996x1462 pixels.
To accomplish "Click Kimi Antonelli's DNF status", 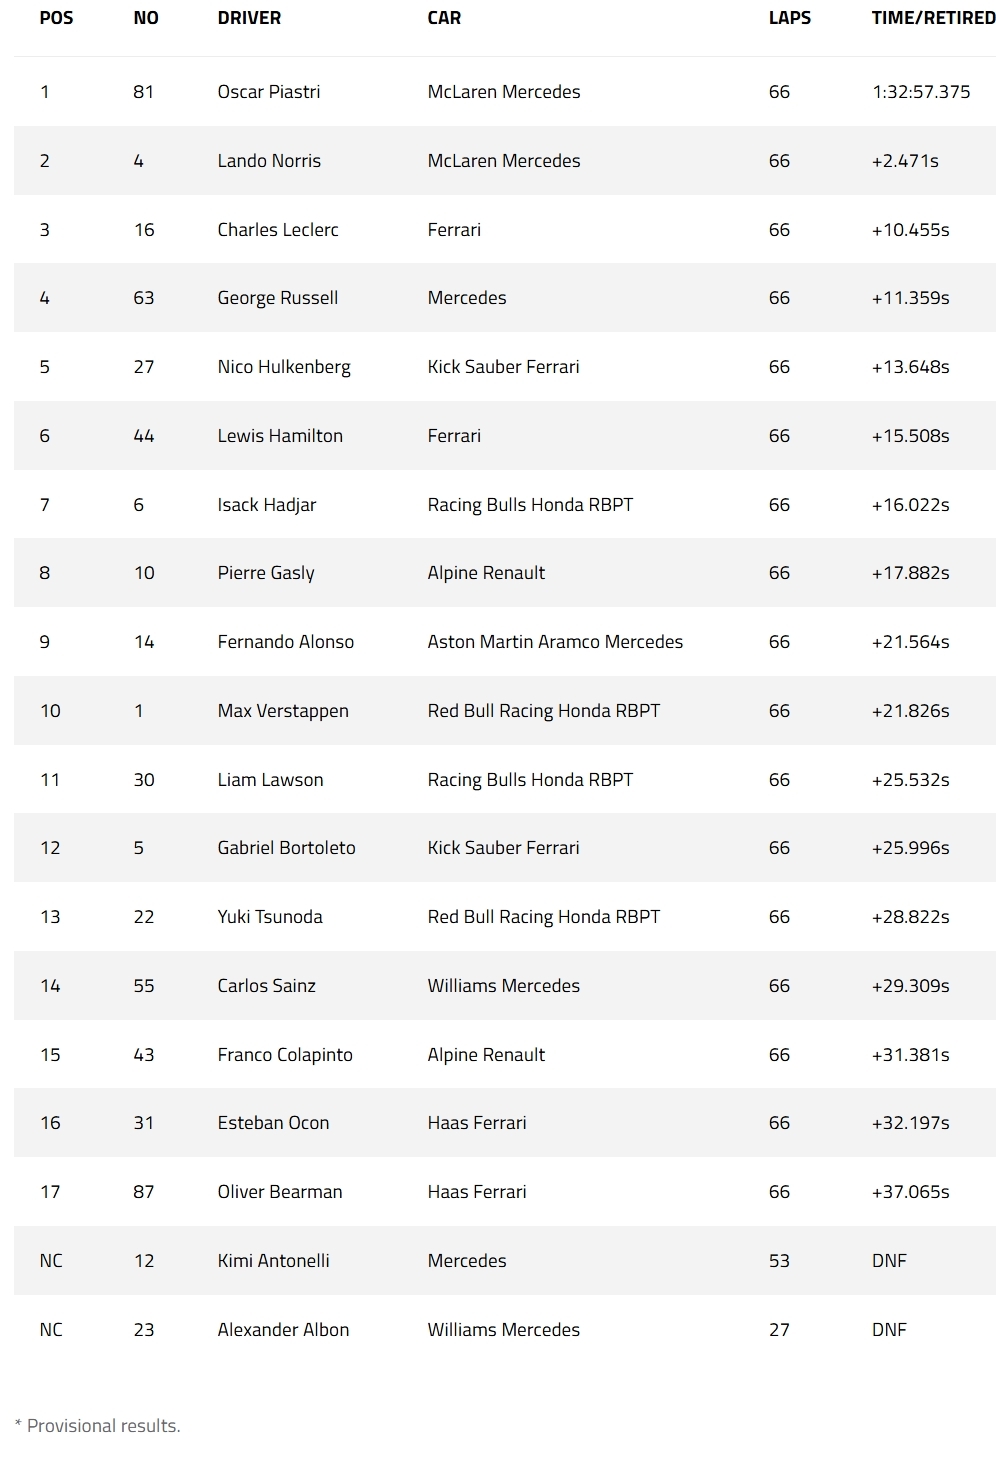I will click(x=889, y=1261).
